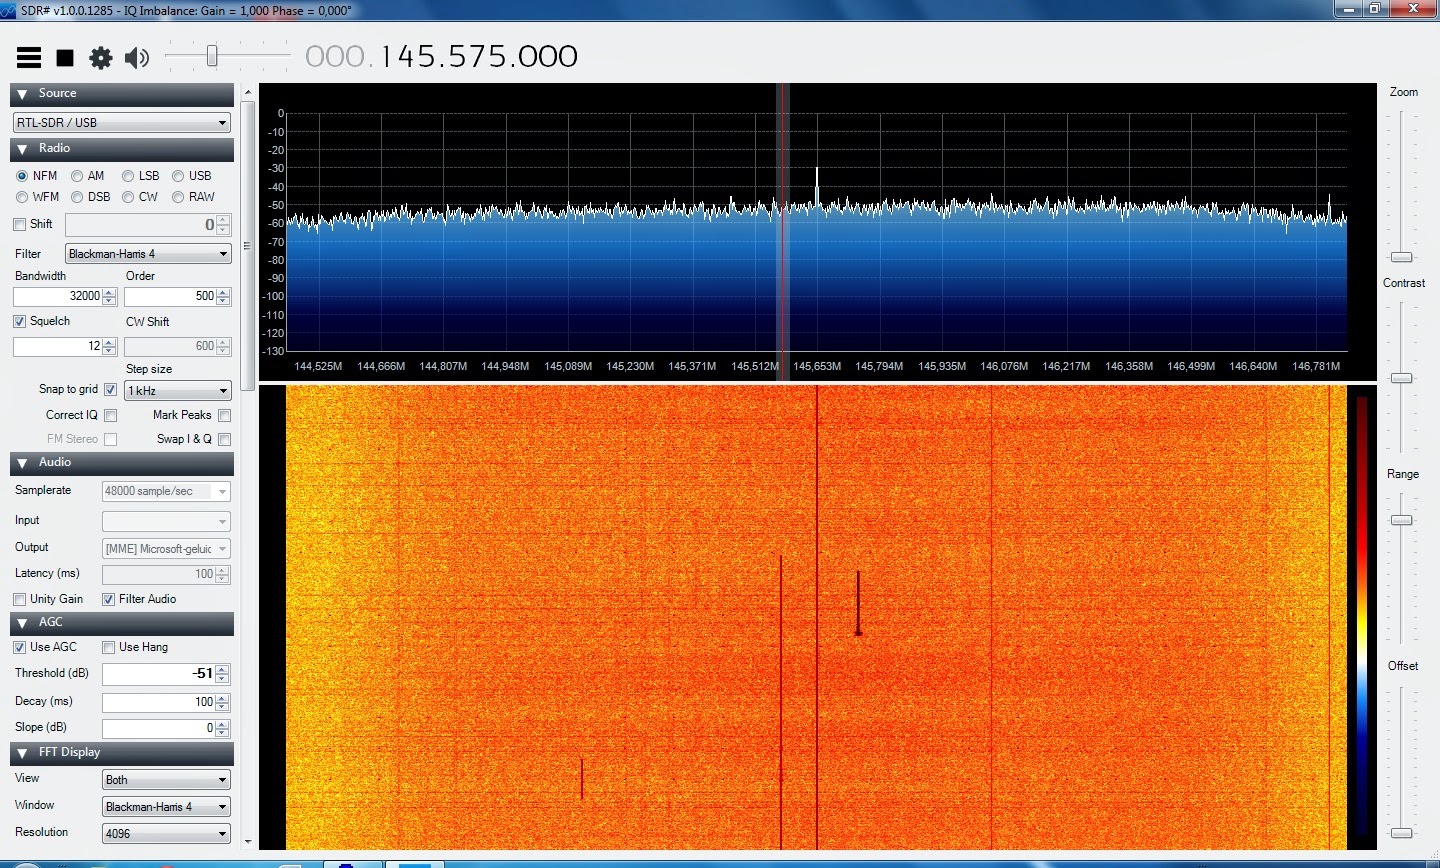The height and width of the screenshot is (868, 1440).
Task: Select the RAW mode radio button
Action: pyautogui.click(x=178, y=197)
